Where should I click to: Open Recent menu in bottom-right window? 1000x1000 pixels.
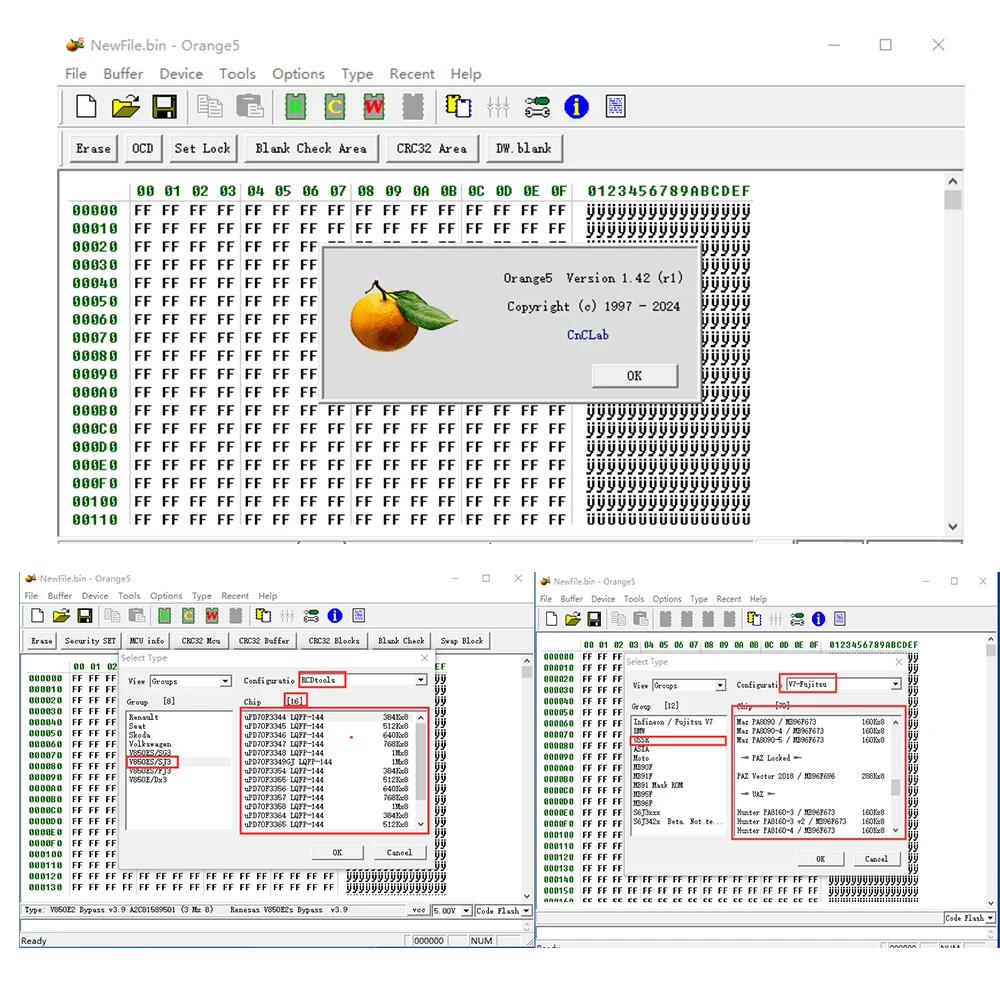pyautogui.click(x=729, y=599)
